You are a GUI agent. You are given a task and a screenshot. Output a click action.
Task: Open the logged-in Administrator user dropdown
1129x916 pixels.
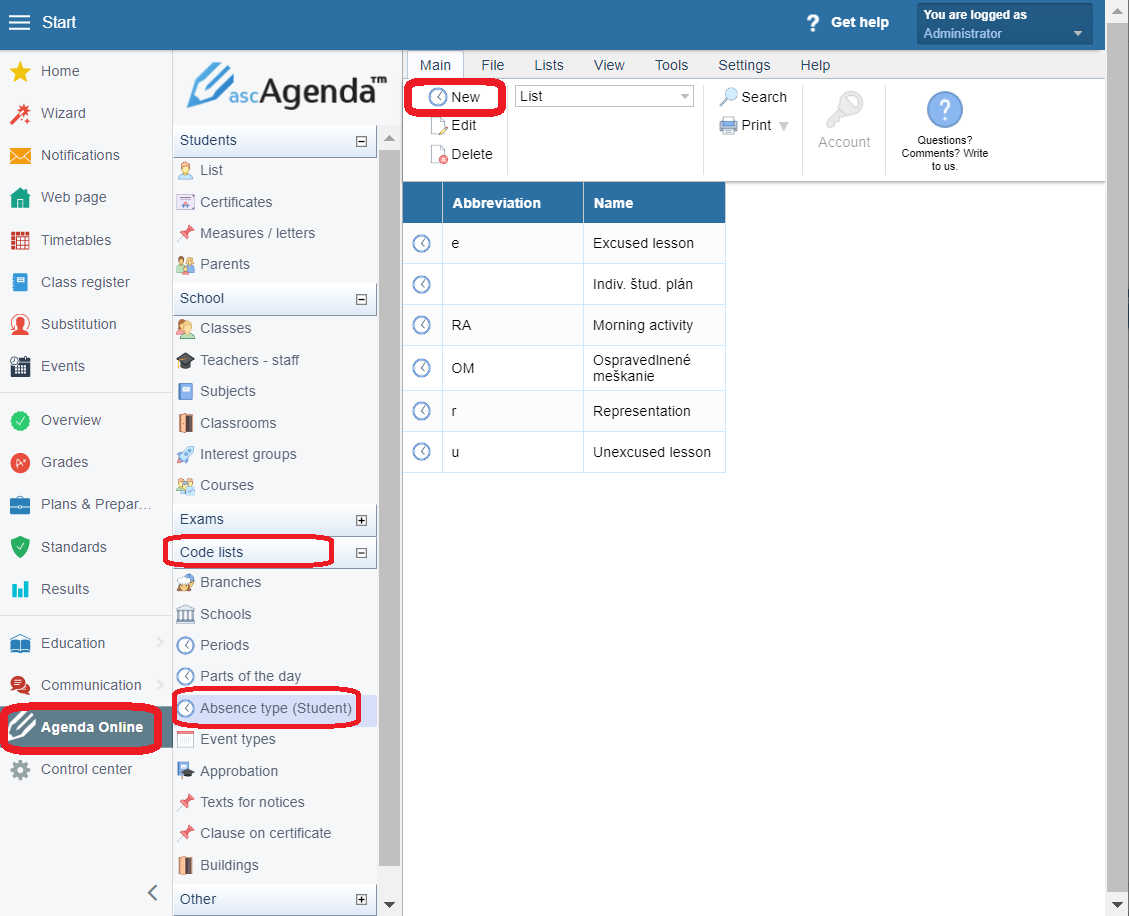pos(1005,24)
